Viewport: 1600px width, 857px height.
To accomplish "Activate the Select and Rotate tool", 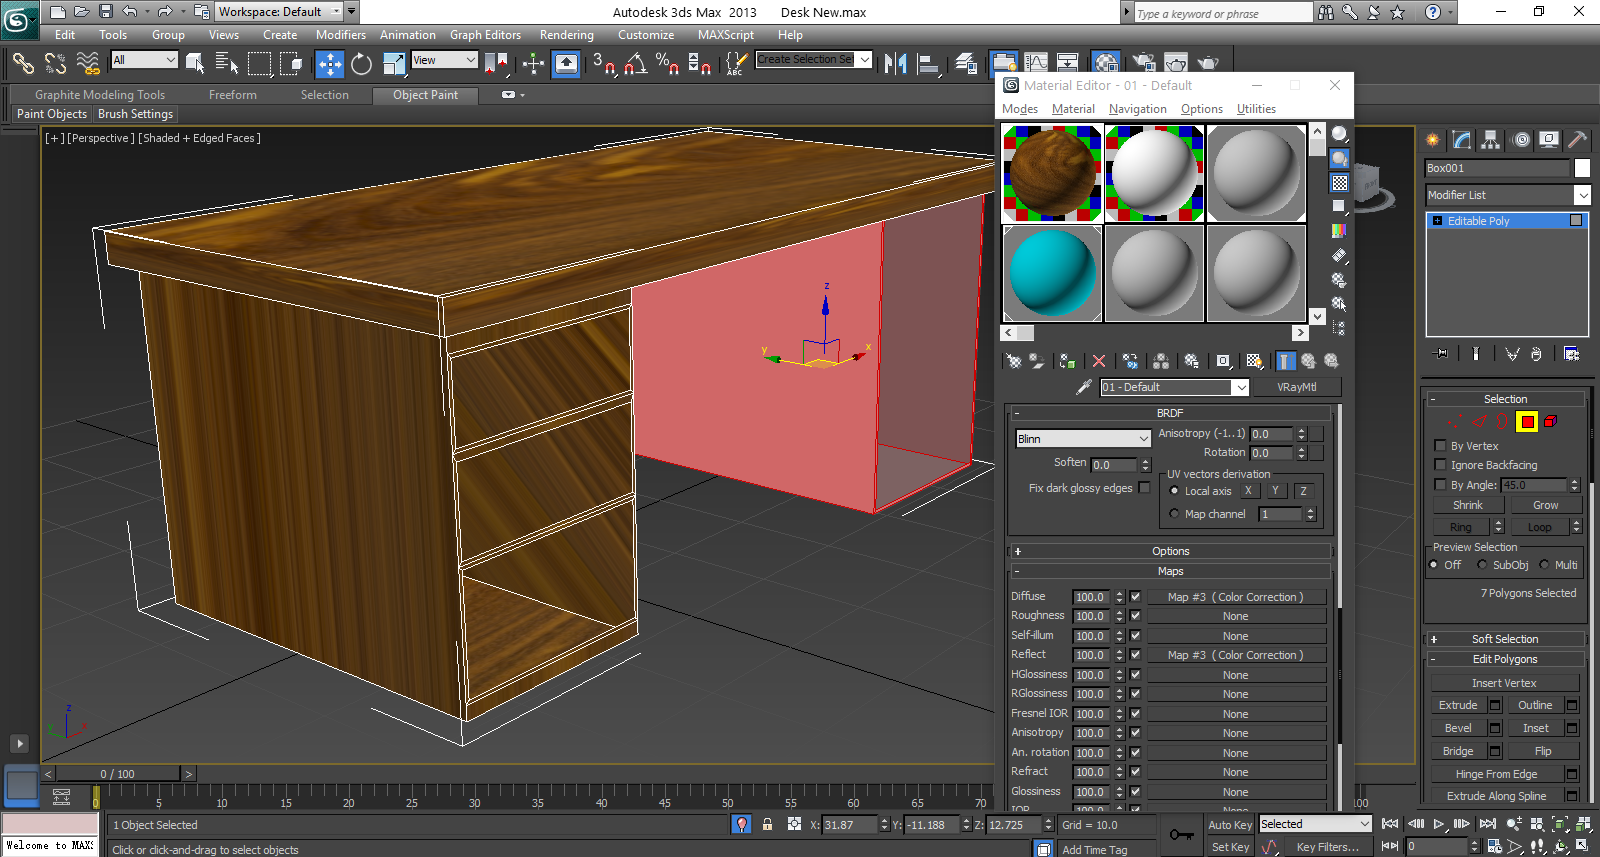I will click(361, 64).
